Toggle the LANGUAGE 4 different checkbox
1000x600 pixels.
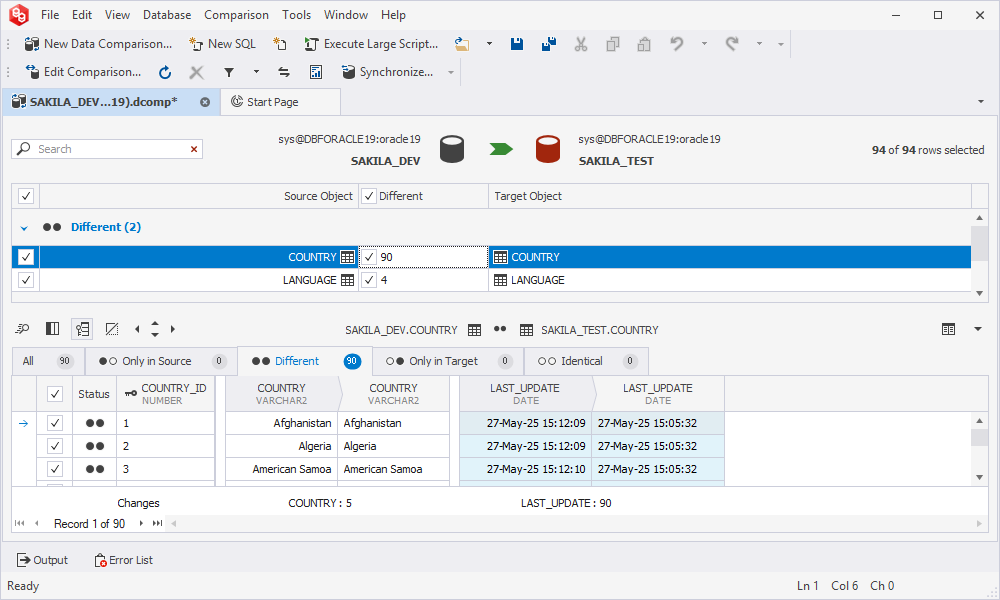tap(369, 280)
